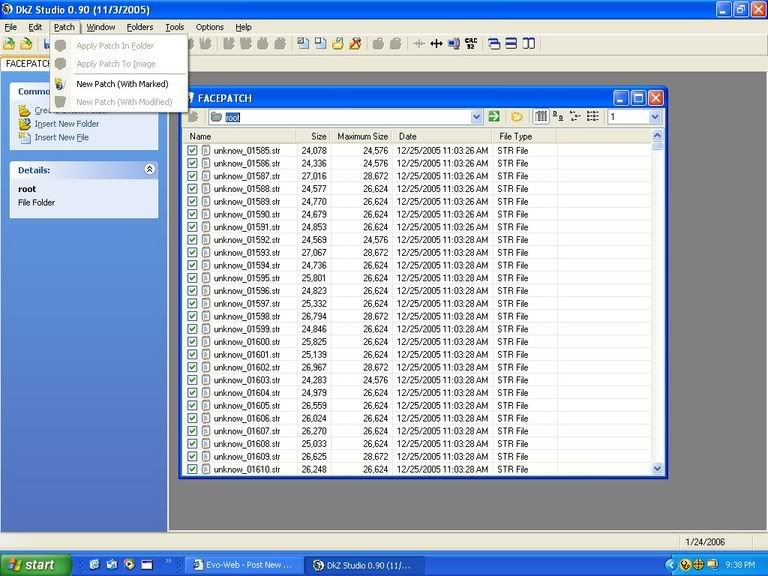Open the Folders menu
Viewport: 768px width, 576px height.
pos(140,27)
